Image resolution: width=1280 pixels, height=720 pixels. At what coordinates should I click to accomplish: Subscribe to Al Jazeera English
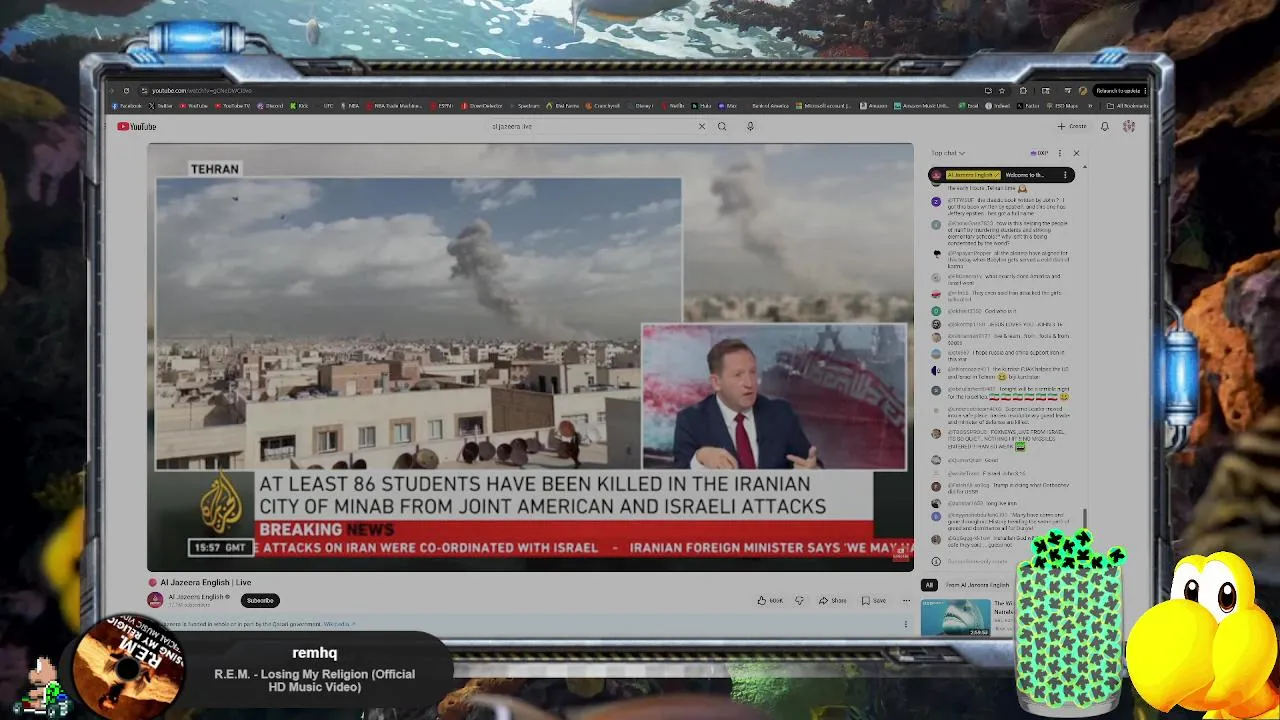tap(260, 600)
